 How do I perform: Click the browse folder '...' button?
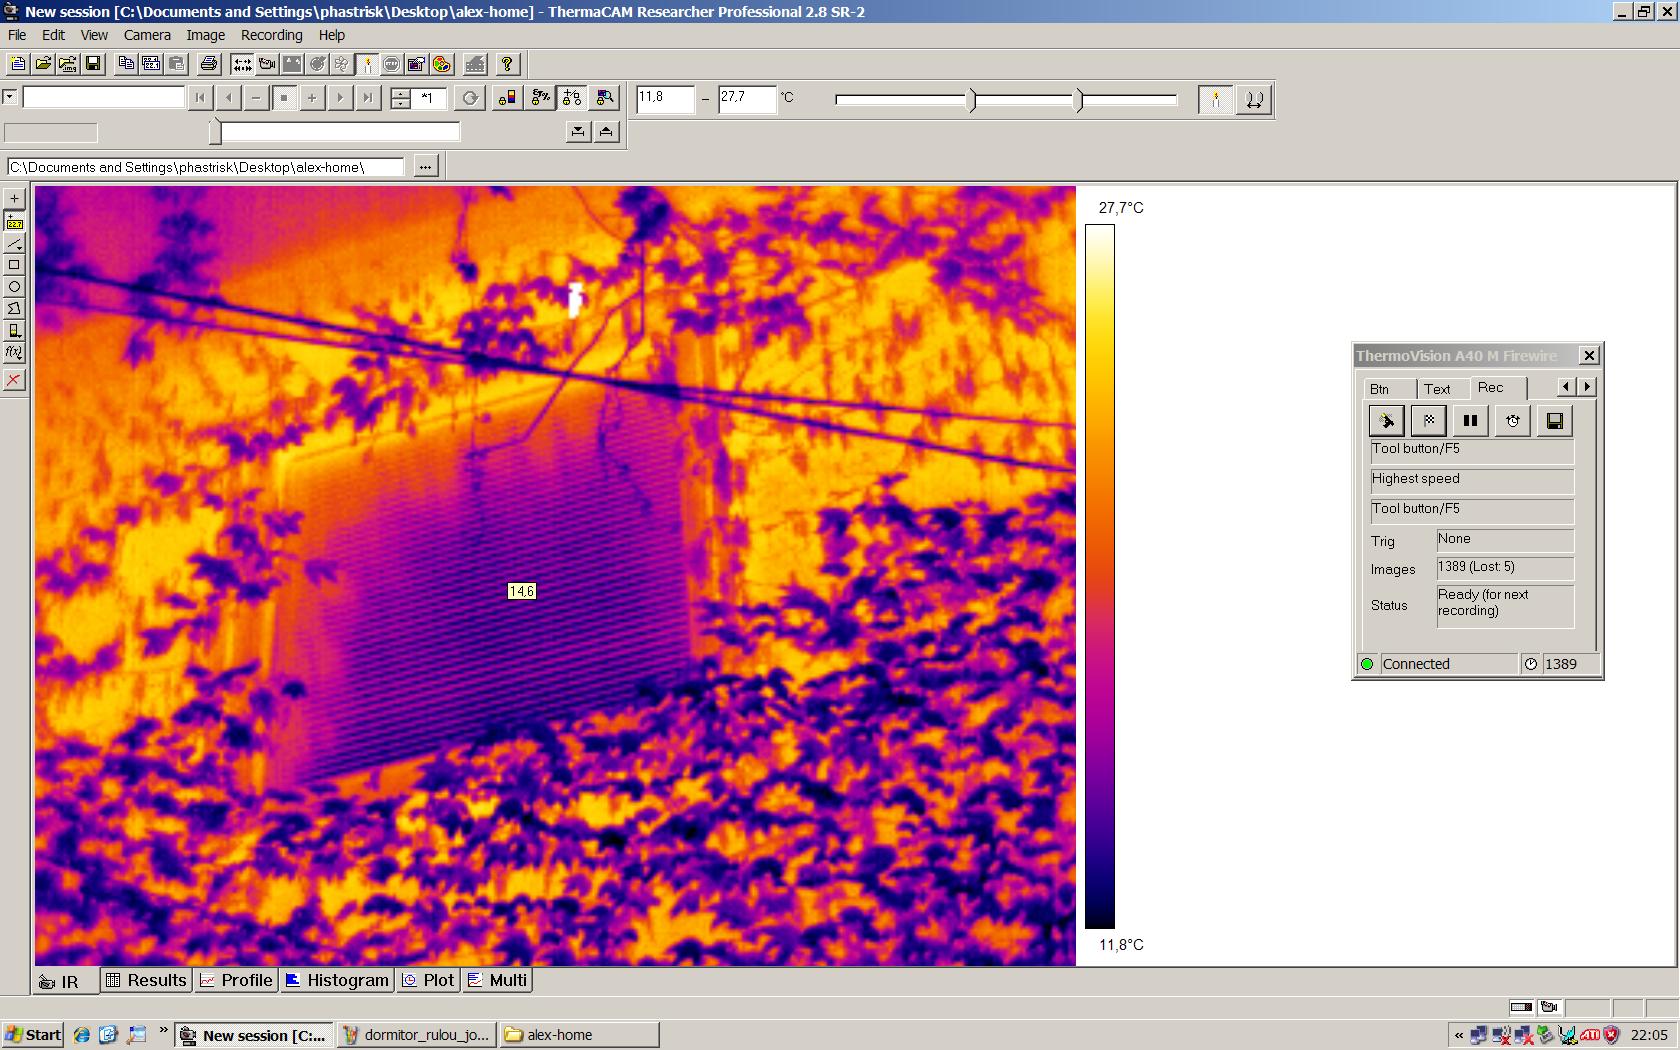426,167
